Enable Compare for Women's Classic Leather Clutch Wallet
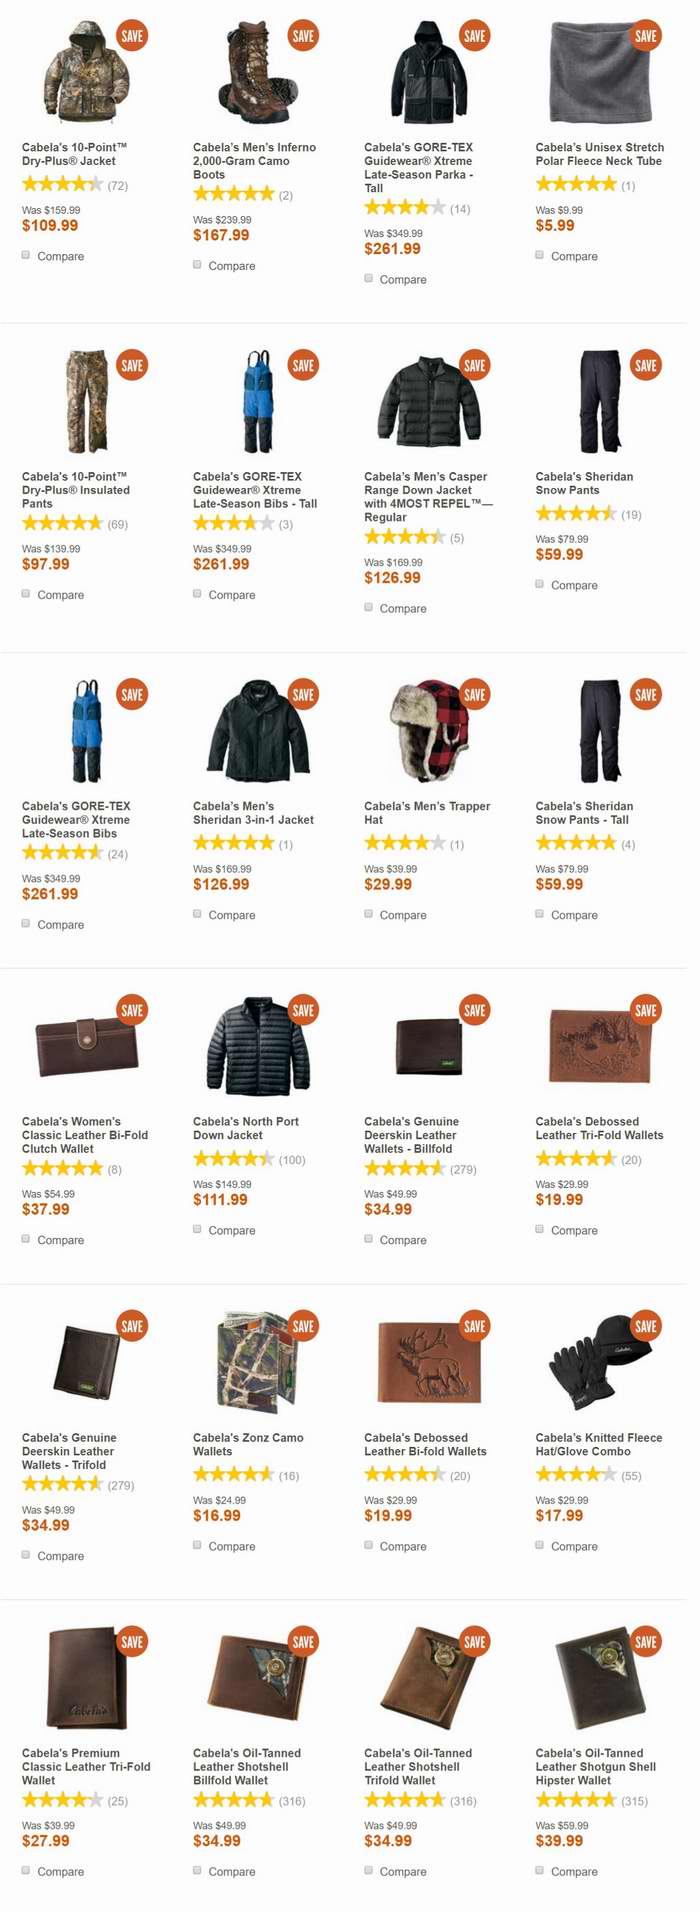This screenshot has width=700, height=1912. (x=27, y=1239)
